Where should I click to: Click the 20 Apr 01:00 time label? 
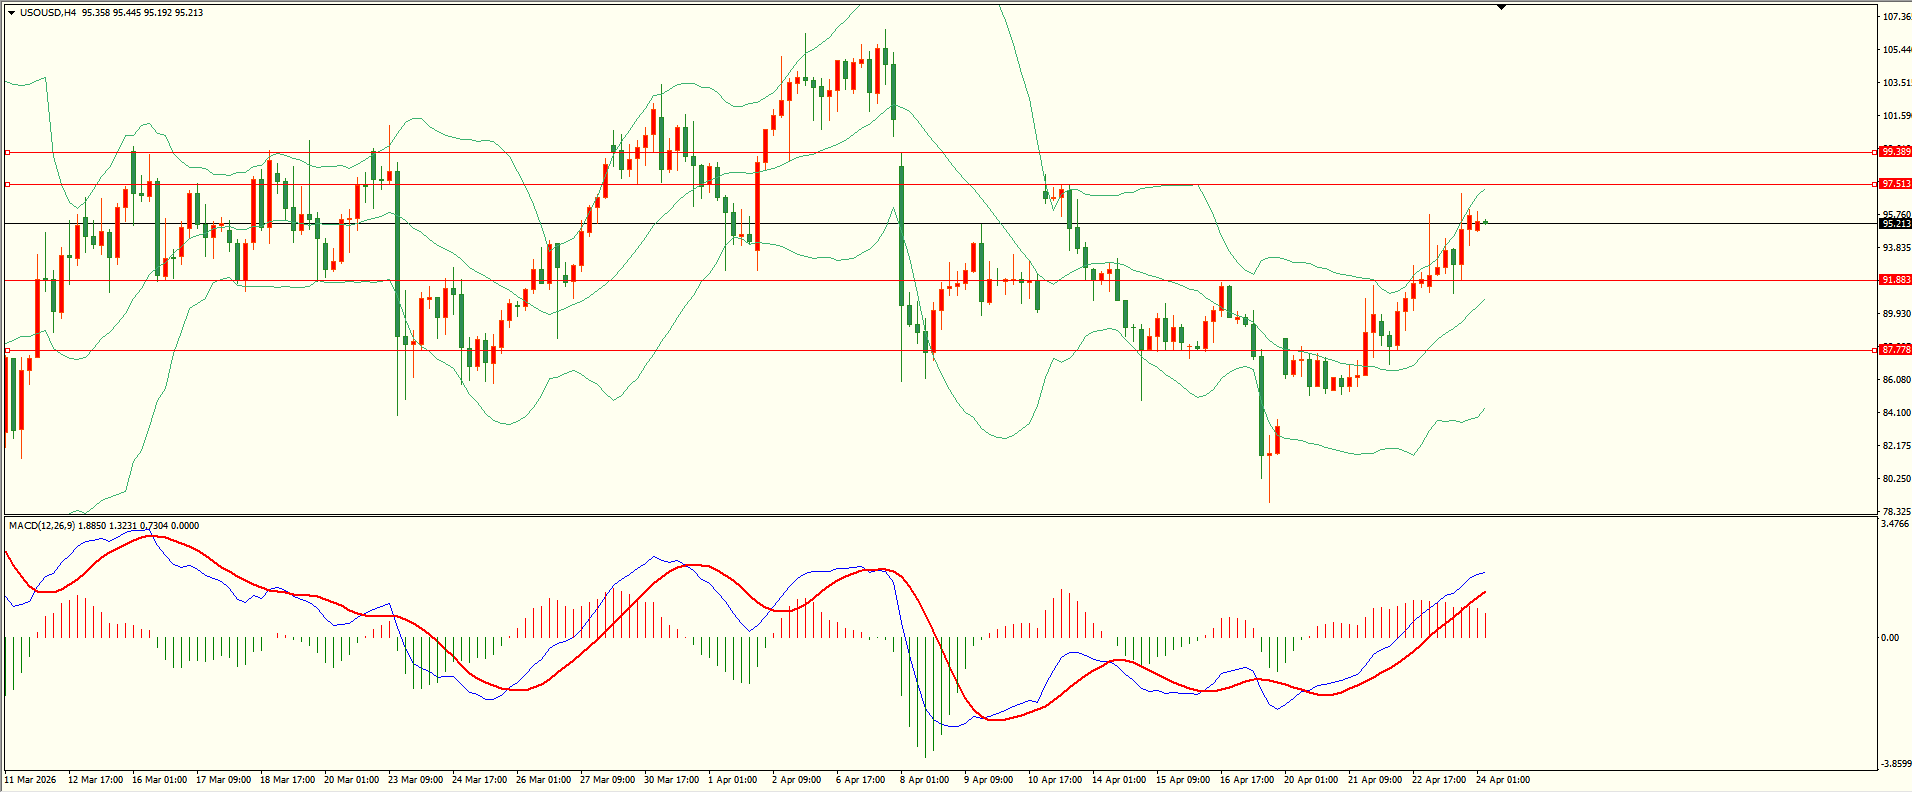(x=1310, y=780)
